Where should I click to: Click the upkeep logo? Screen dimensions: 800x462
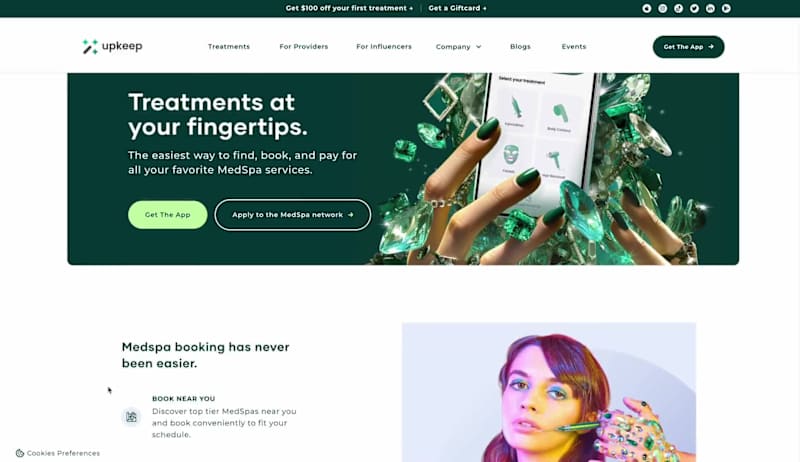112,46
